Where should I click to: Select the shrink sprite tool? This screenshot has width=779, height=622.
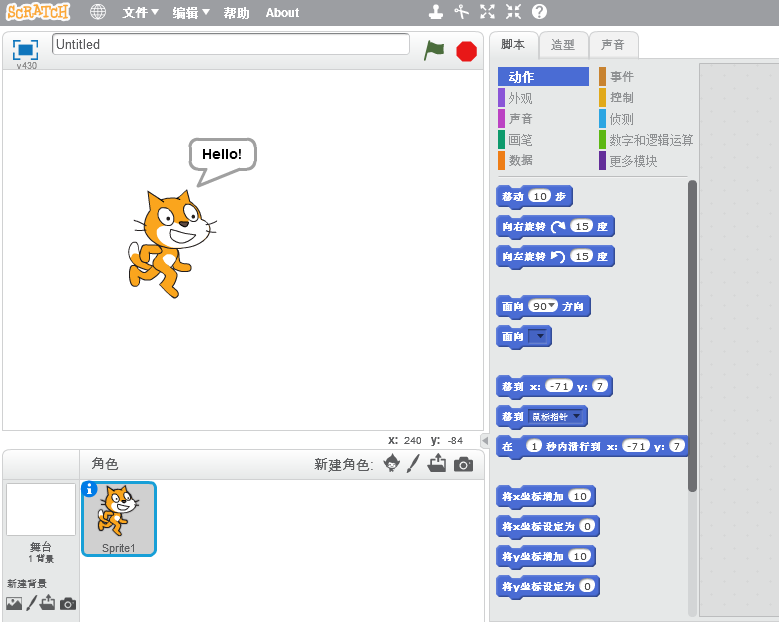(x=513, y=12)
